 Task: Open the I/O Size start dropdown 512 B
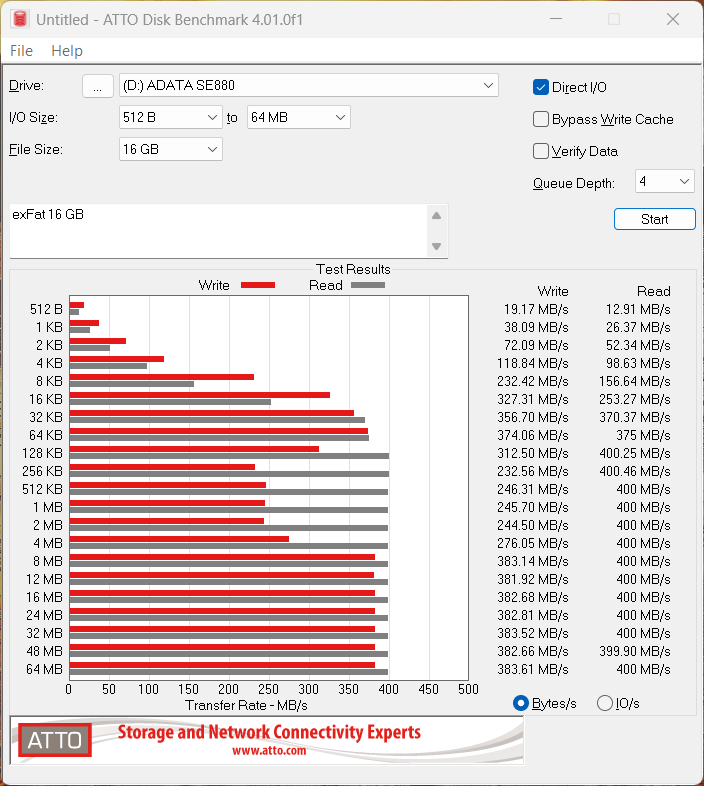coord(171,117)
